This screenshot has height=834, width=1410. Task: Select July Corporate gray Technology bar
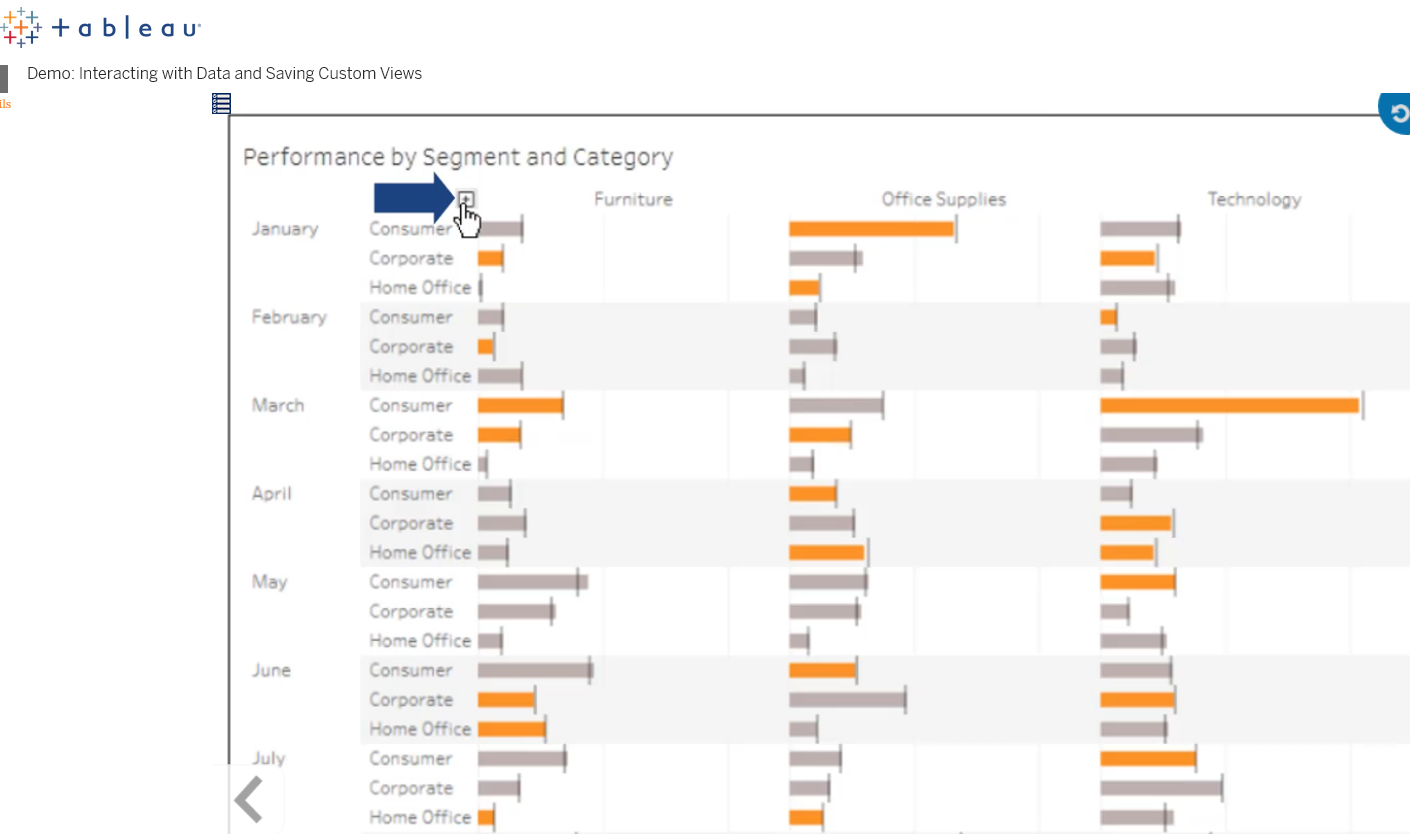pos(1161,788)
